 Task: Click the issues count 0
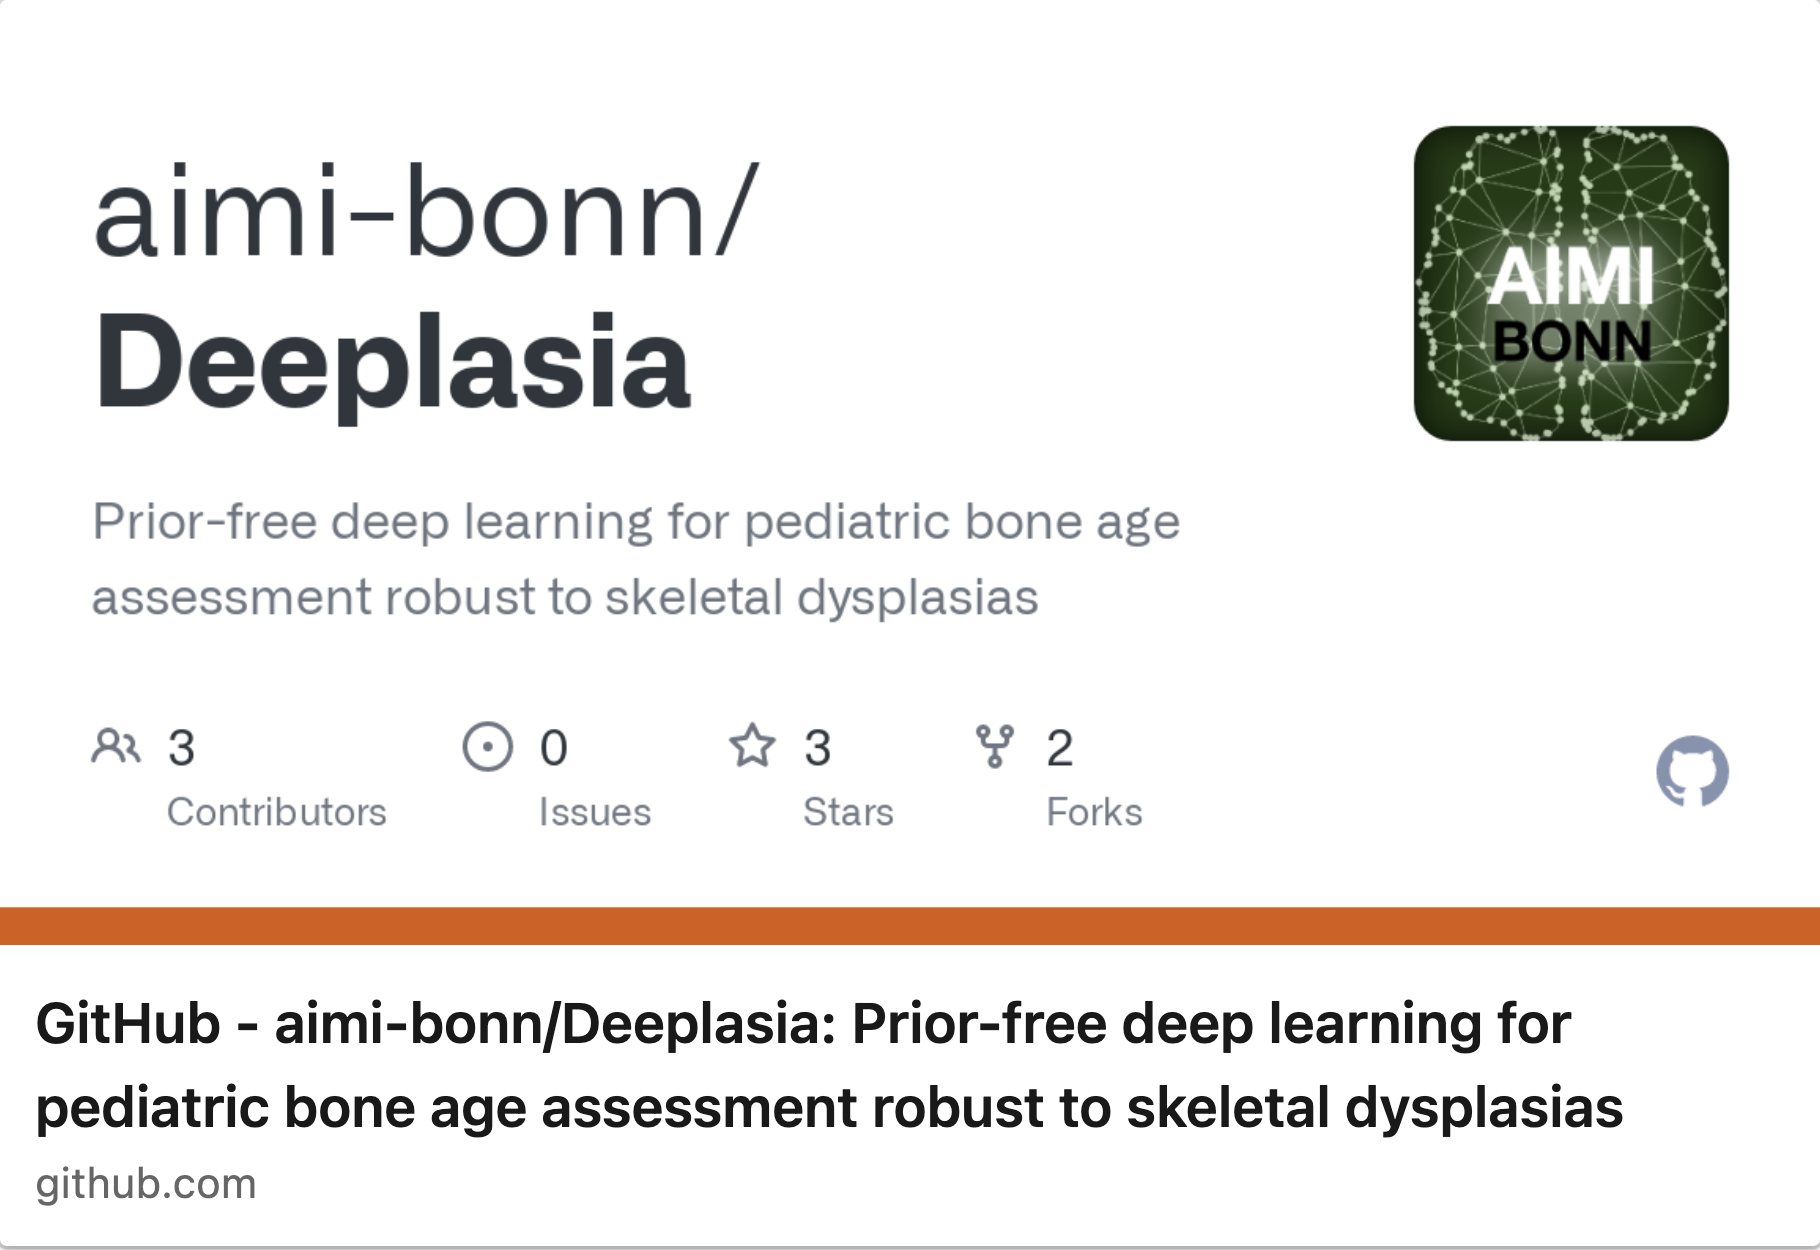click(554, 748)
